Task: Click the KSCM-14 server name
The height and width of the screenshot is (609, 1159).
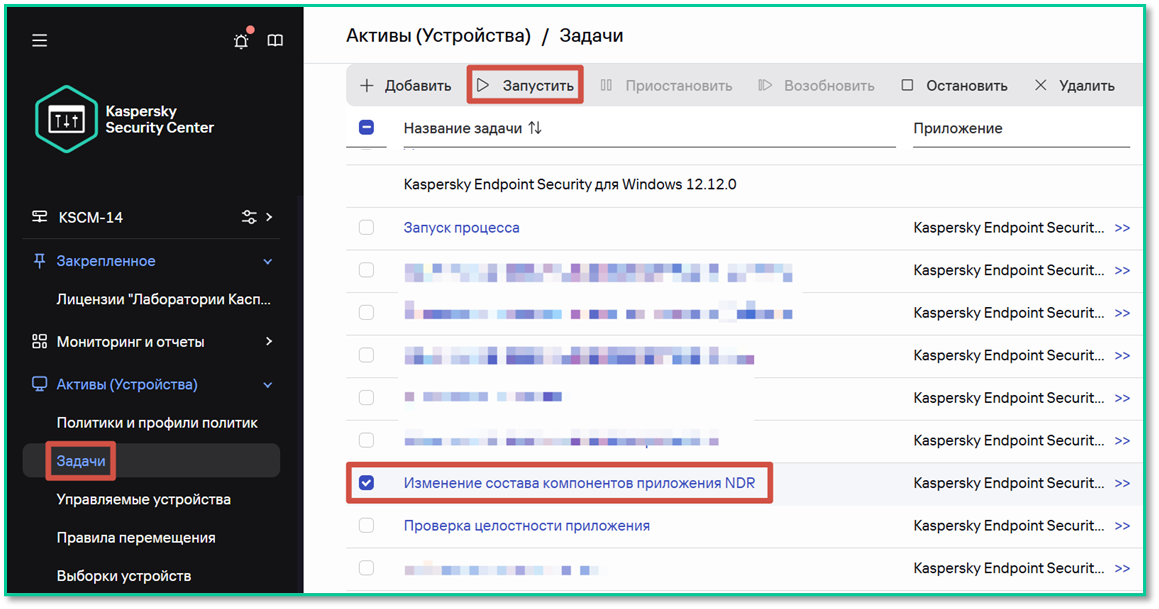Action: tap(91, 217)
